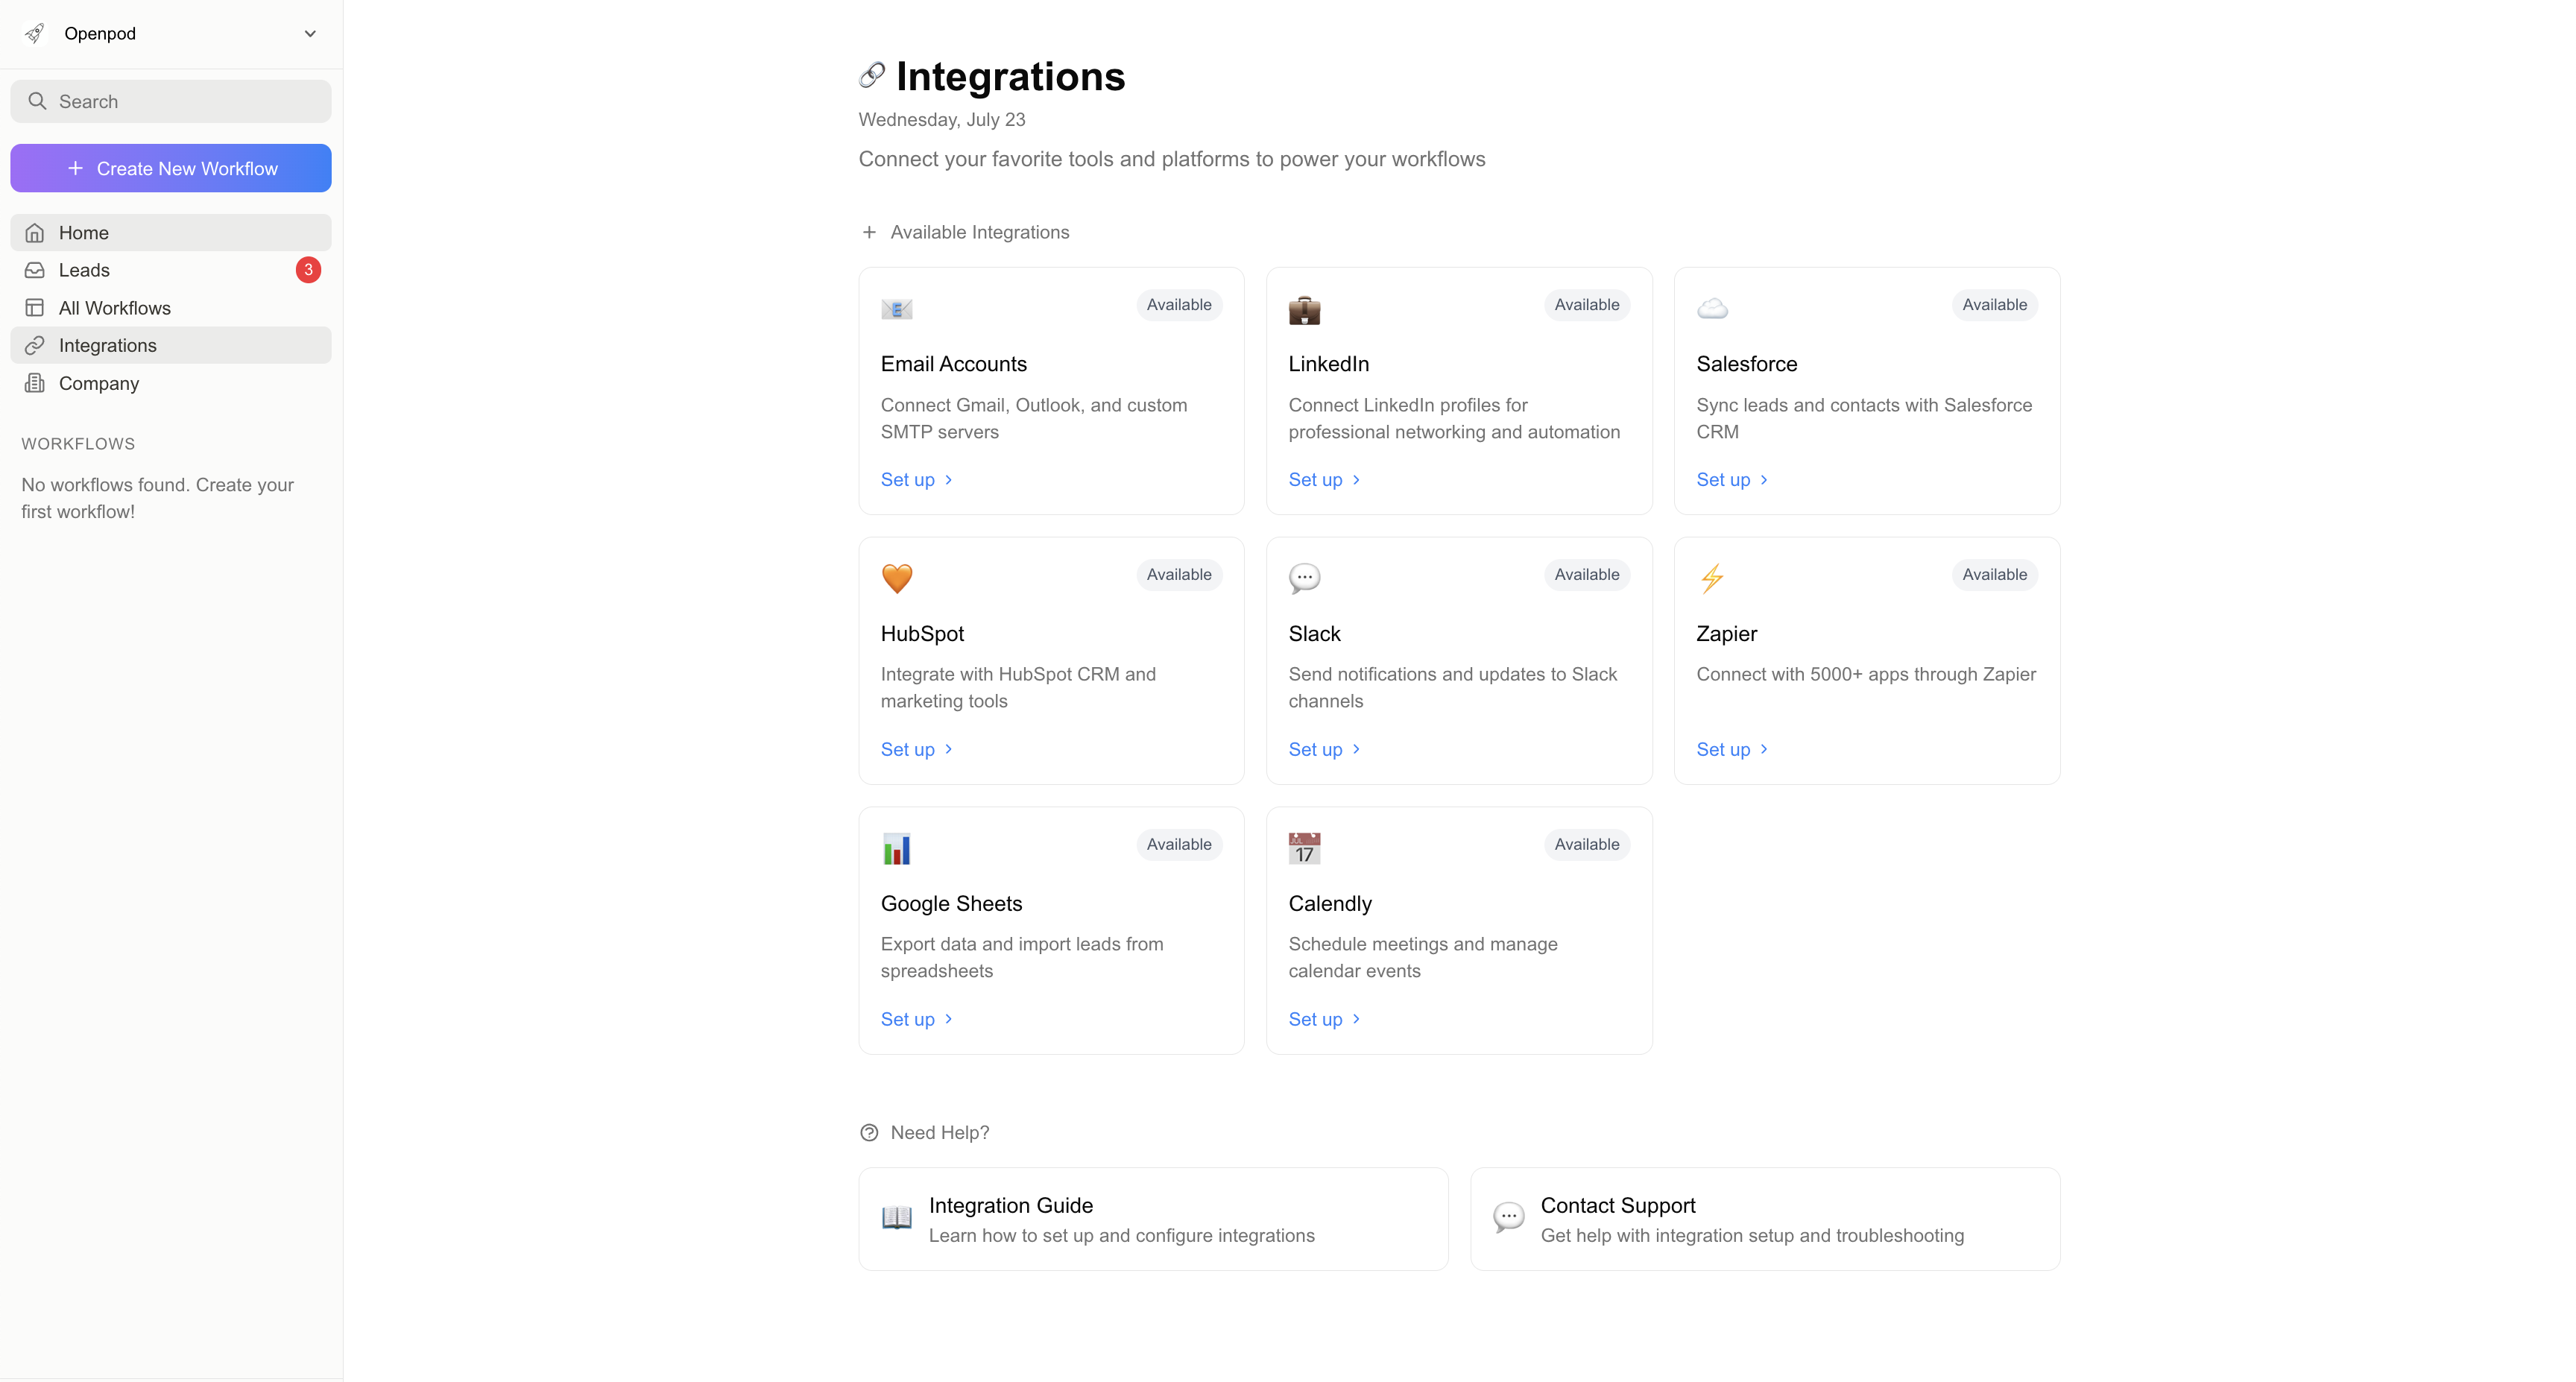Viewport: 2576px width, 1382px height.
Task: Click the Calendly calendar icon
Action: coord(1304,848)
